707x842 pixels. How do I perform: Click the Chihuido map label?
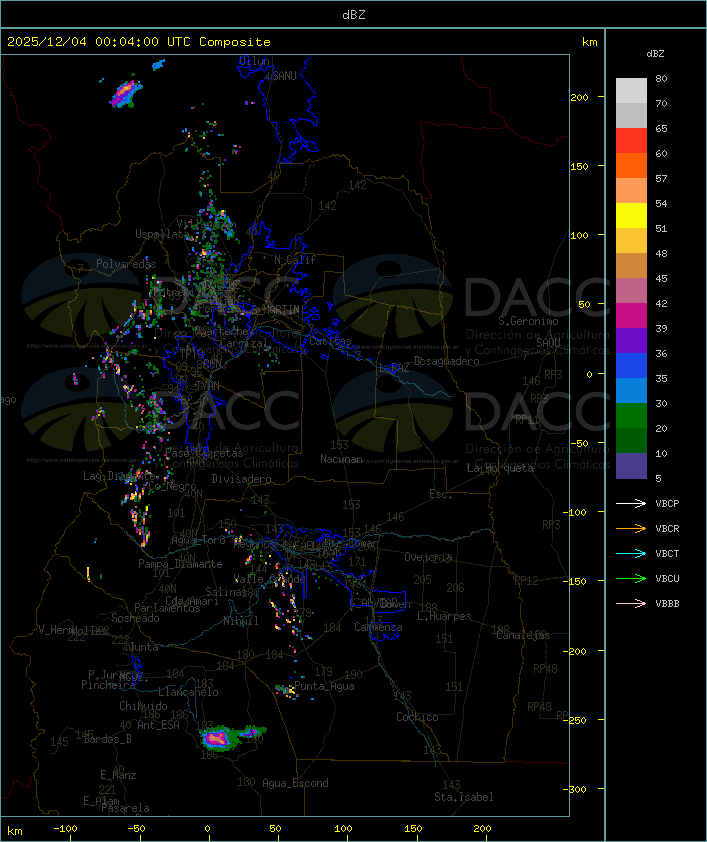pyautogui.click(x=143, y=706)
